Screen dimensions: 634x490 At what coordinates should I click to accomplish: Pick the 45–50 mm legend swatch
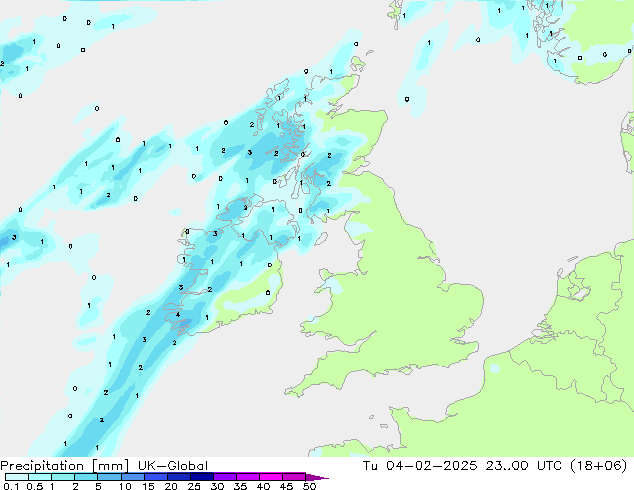[294, 477]
